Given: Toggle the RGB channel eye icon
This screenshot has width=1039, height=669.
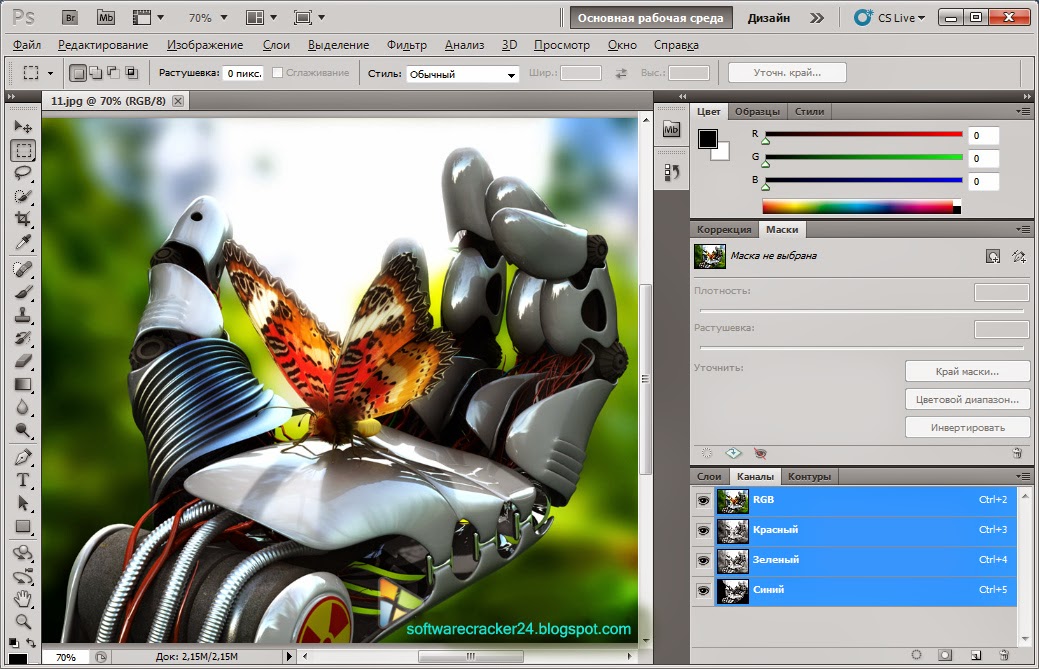Looking at the screenshot, I should click(702, 500).
